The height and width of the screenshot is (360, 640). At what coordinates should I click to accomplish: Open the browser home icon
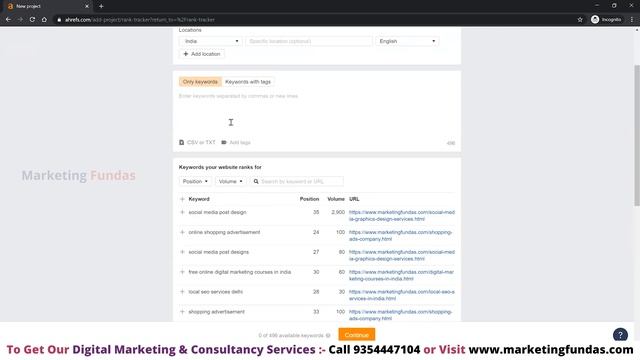pyautogui.click(x=44, y=20)
